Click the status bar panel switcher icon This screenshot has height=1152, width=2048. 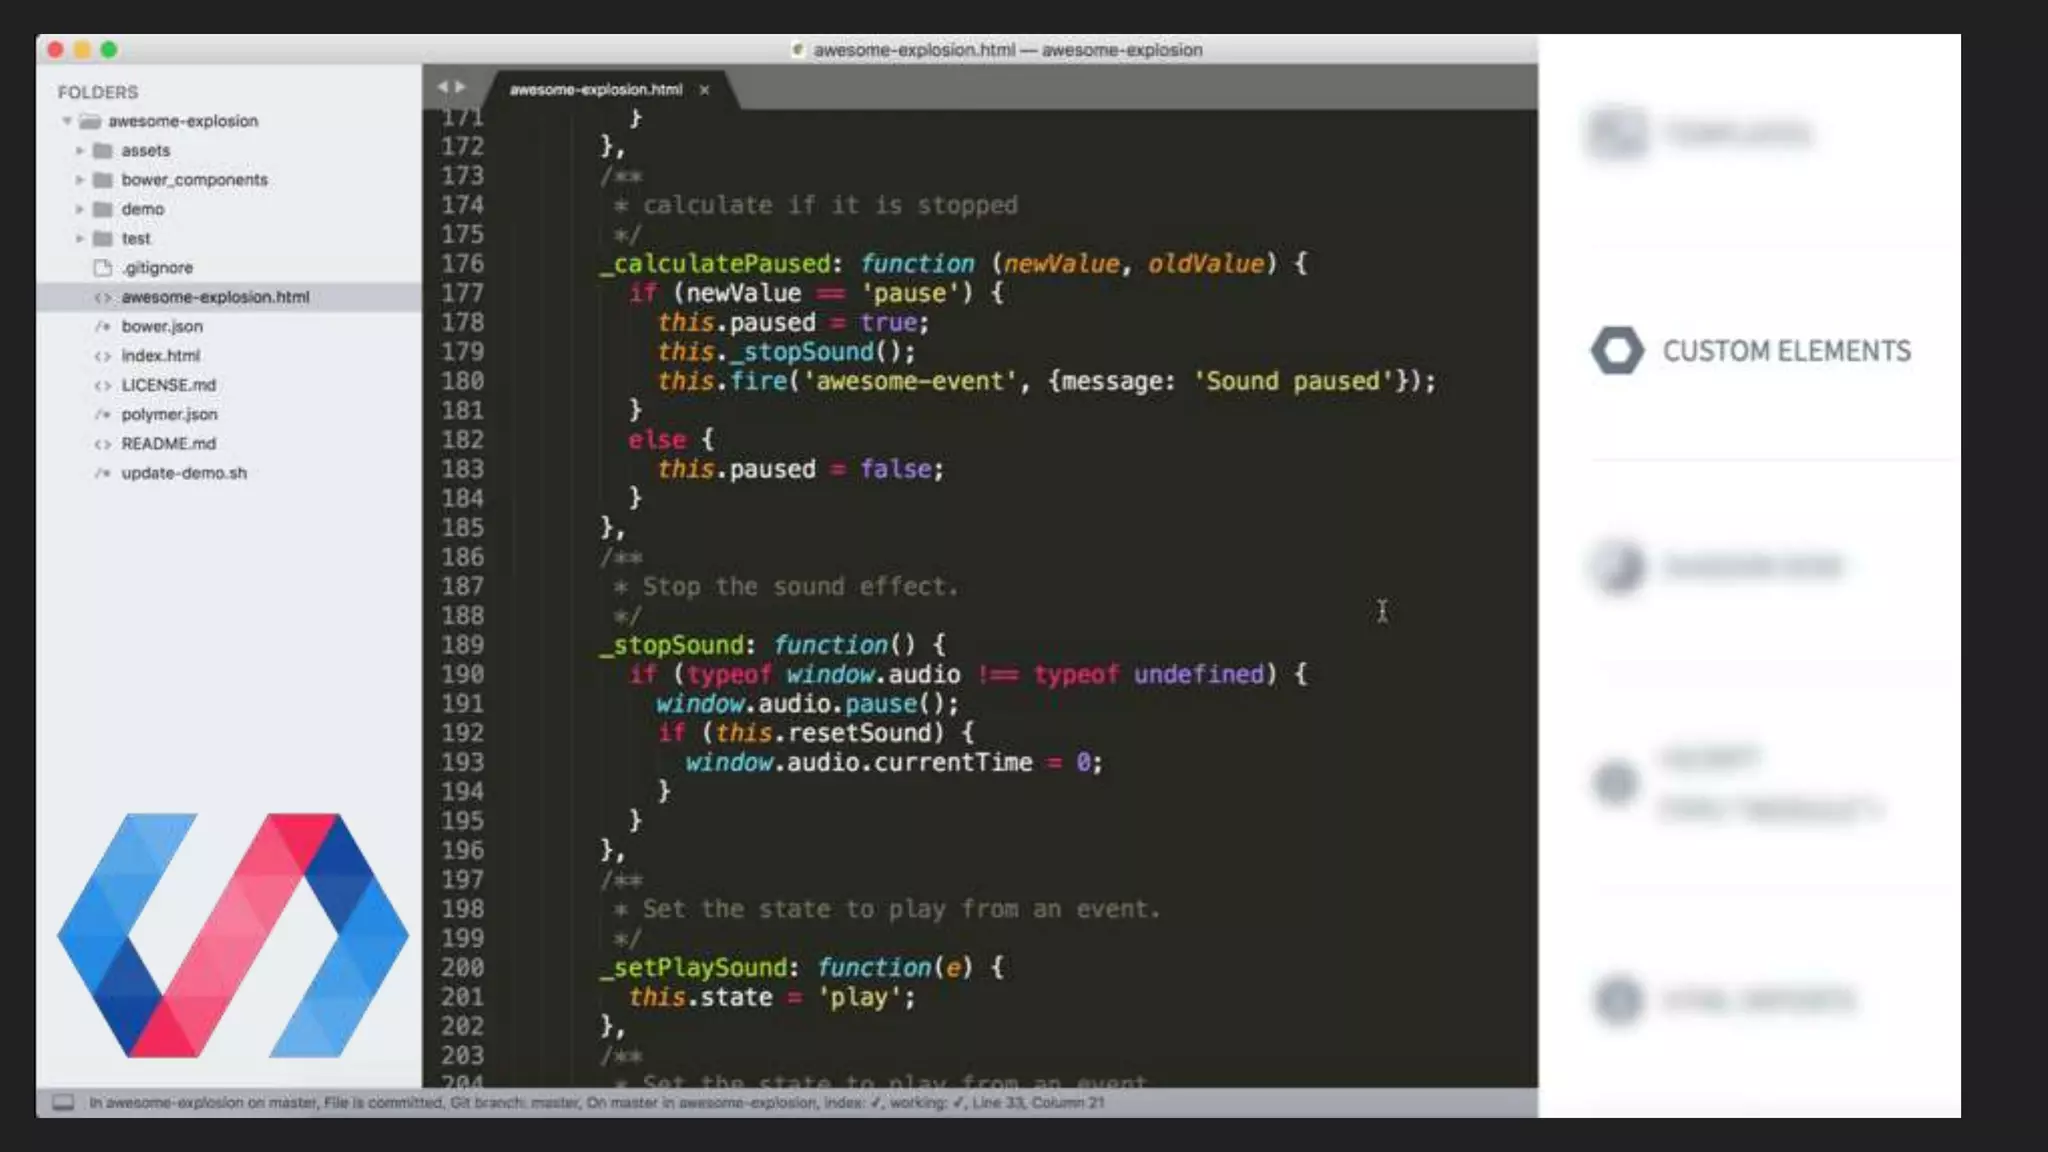coord(63,1102)
